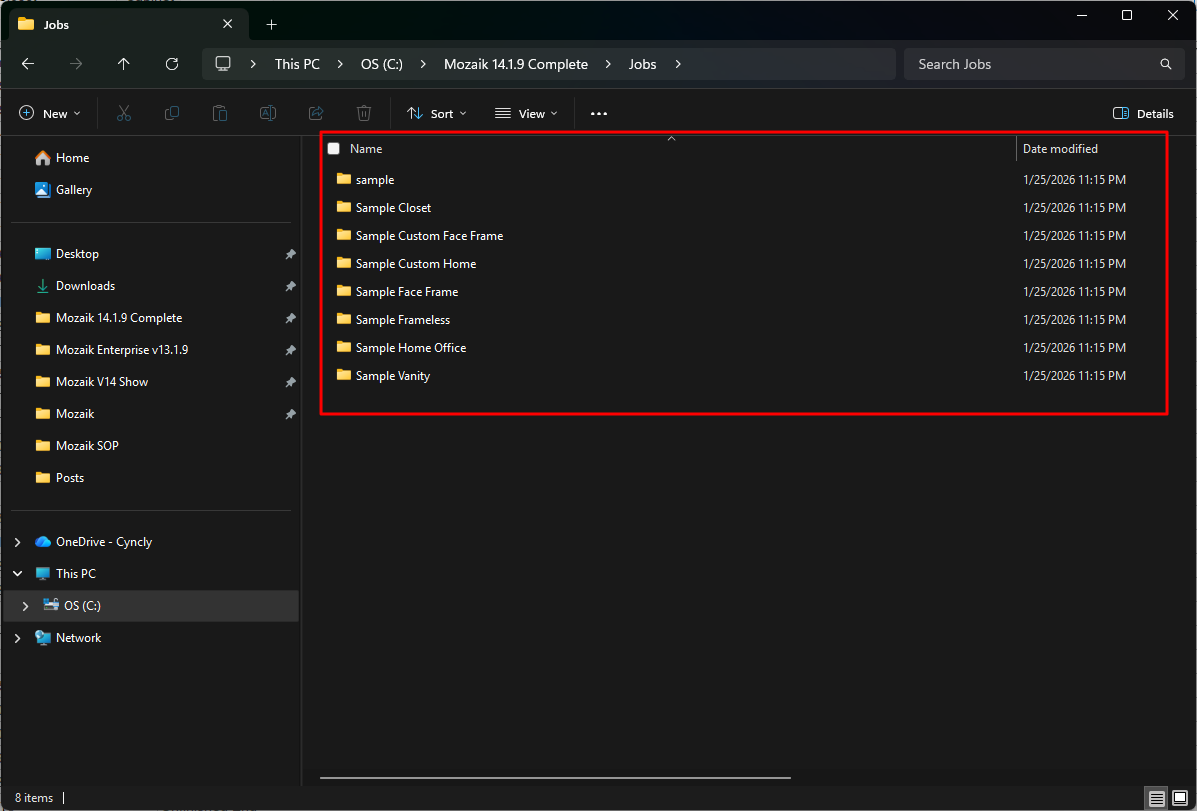This screenshot has height=811, width=1197.
Task: Collapse the This PC tree node
Action: point(17,574)
